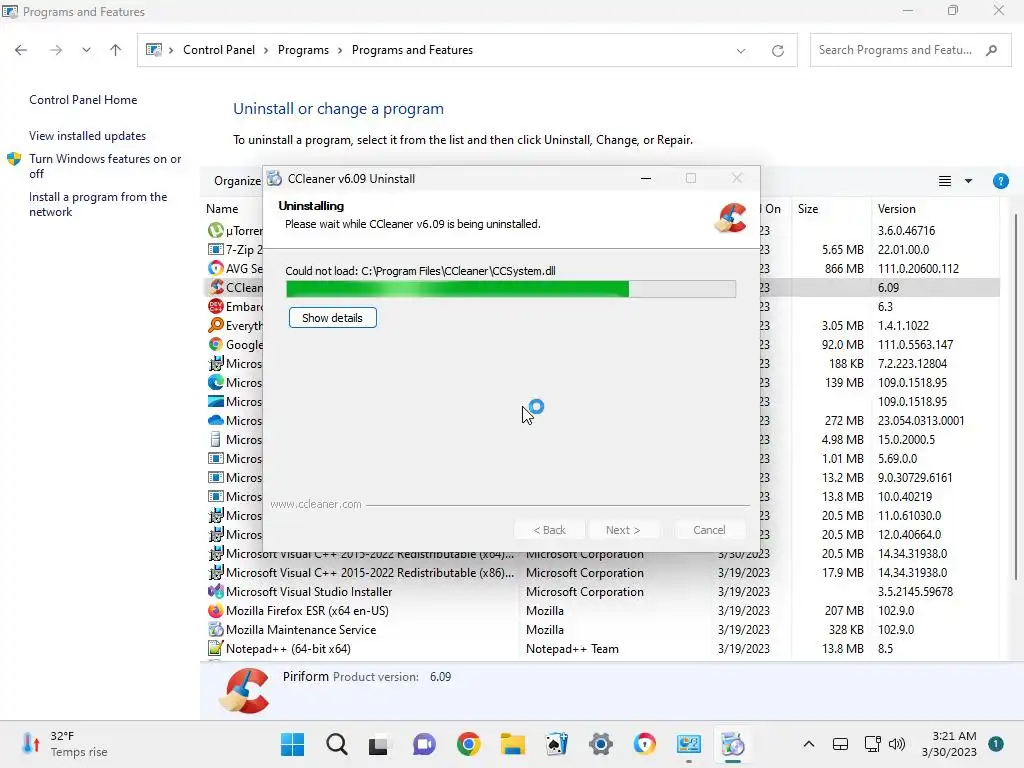
Task: Click the Forward navigation arrow
Action: pos(56,50)
